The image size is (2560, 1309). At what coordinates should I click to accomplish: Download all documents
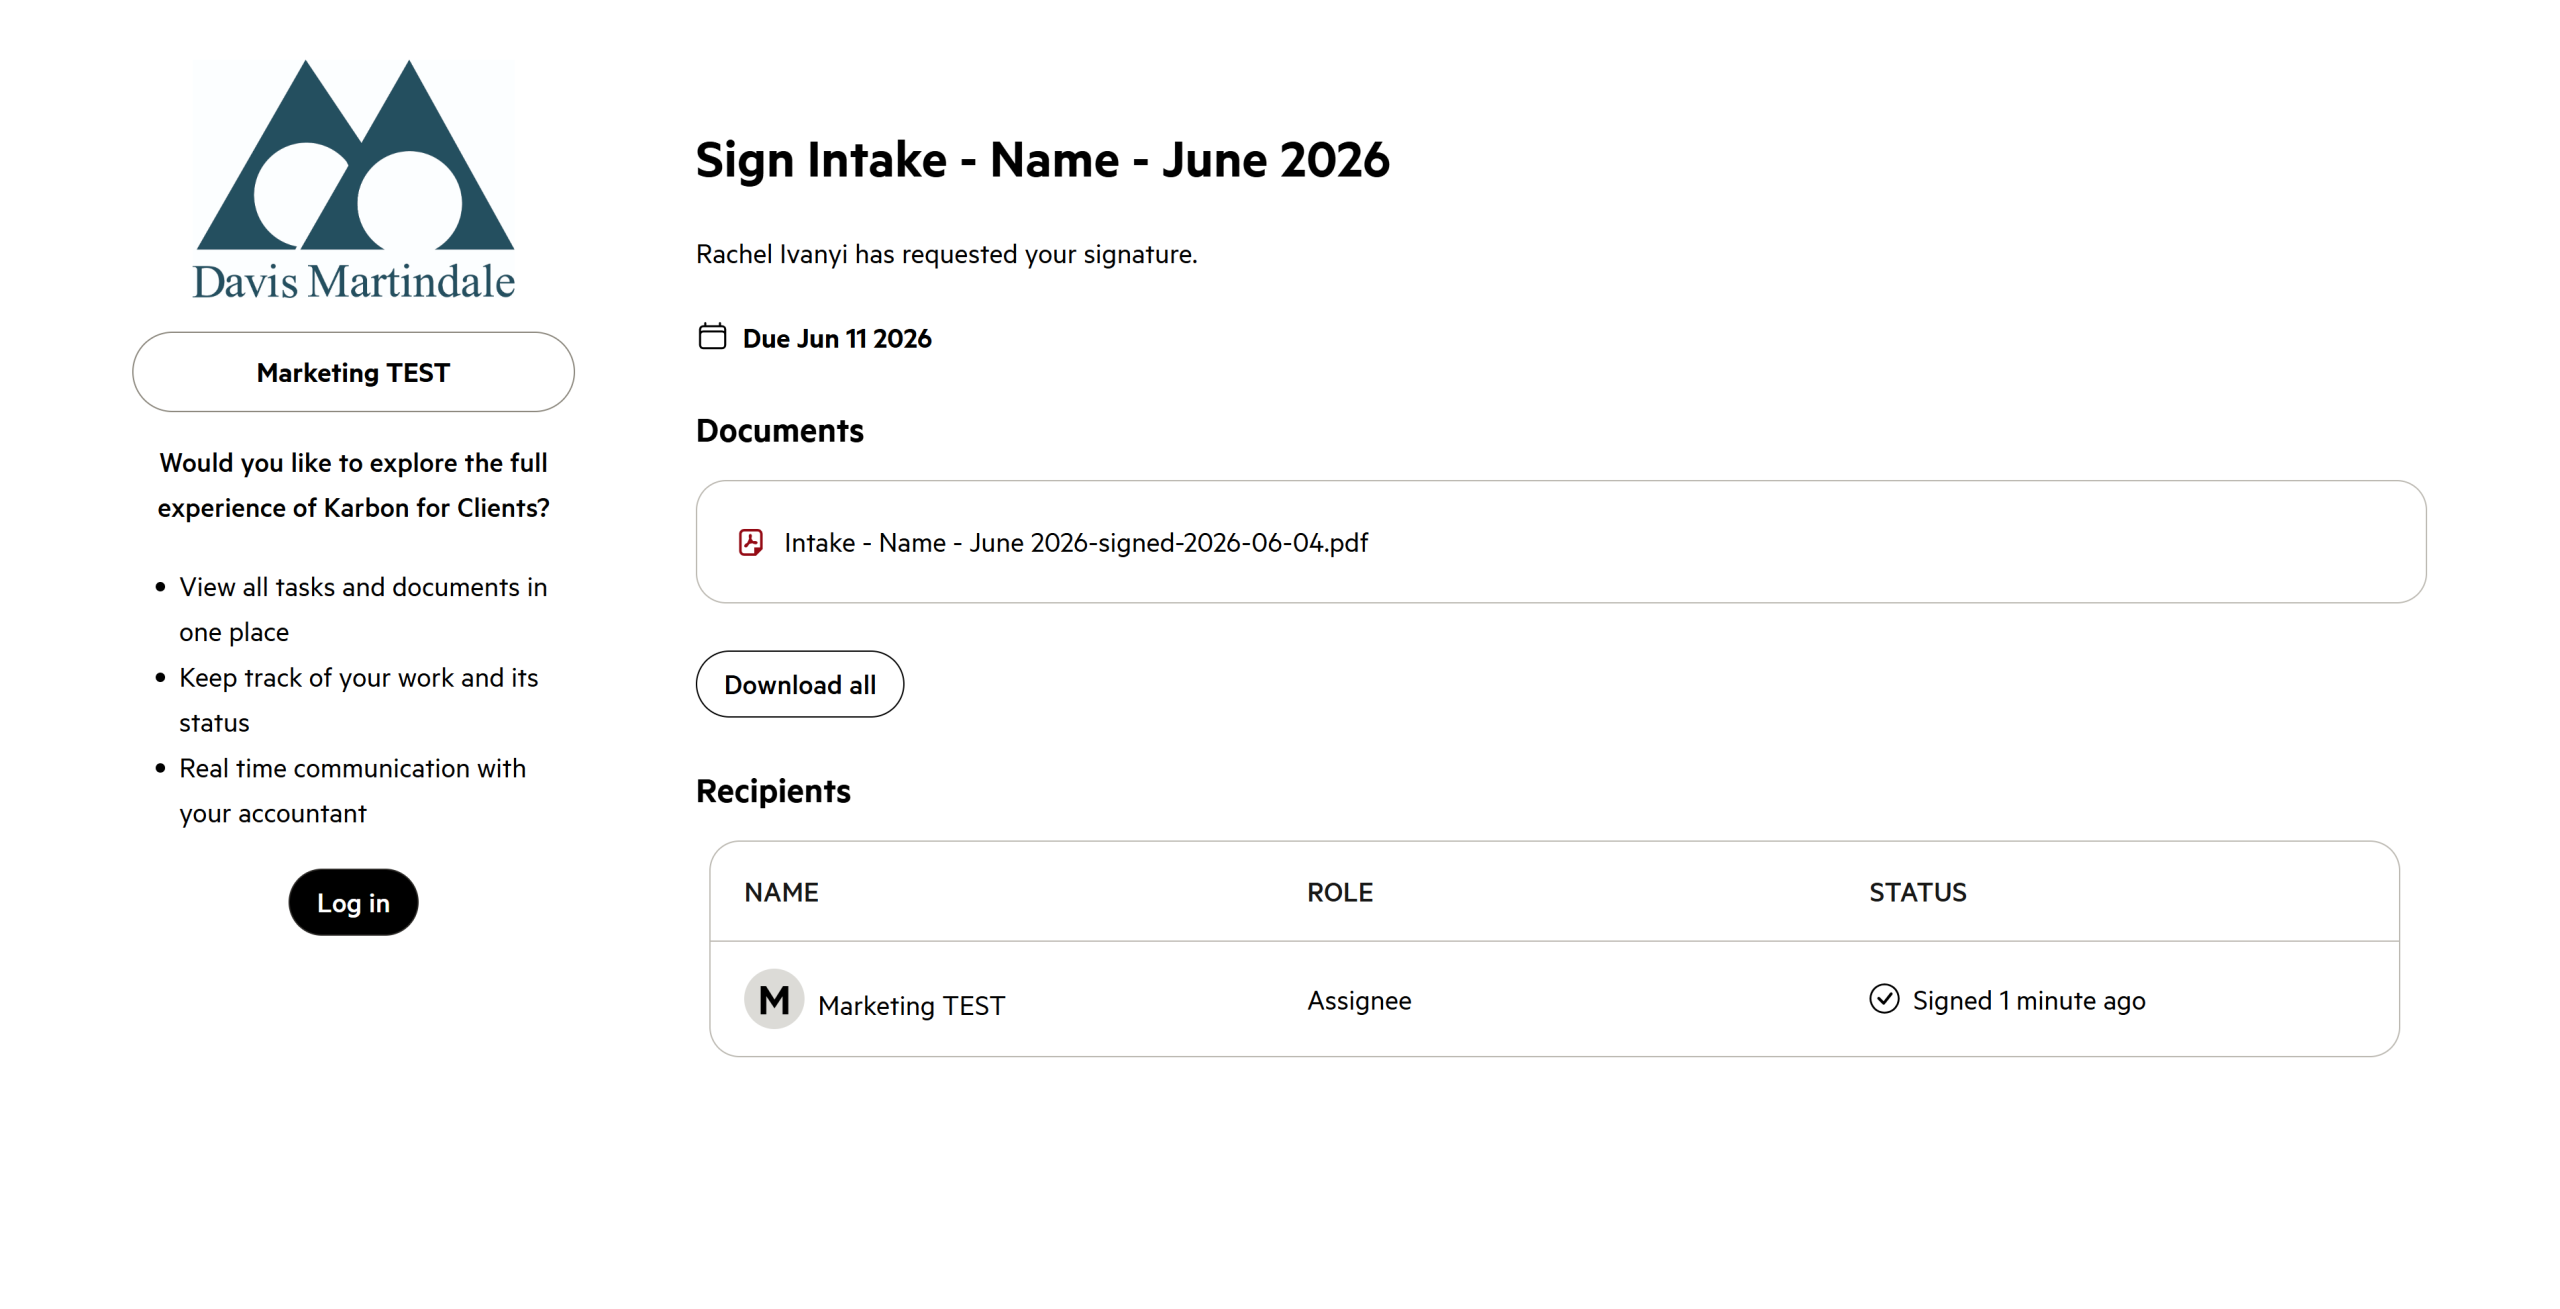[x=800, y=684]
